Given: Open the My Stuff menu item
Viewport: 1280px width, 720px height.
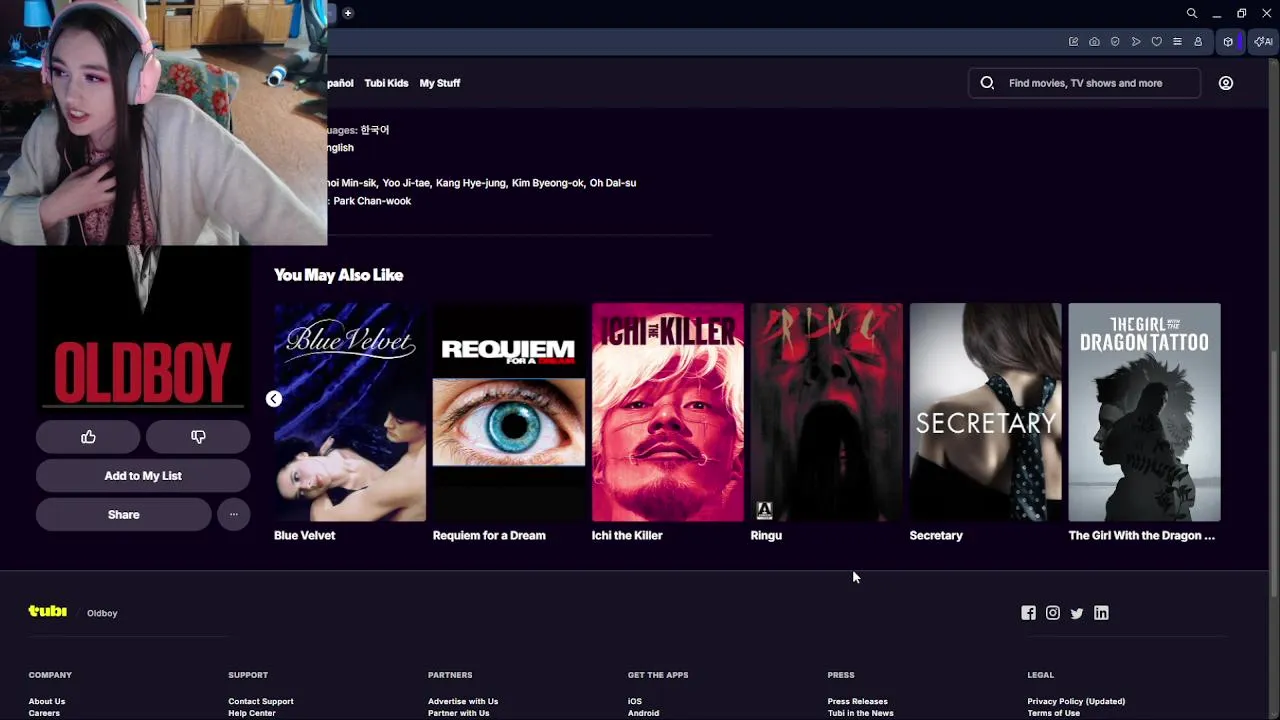Looking at the screenshot, I should [x=440, y=83].
